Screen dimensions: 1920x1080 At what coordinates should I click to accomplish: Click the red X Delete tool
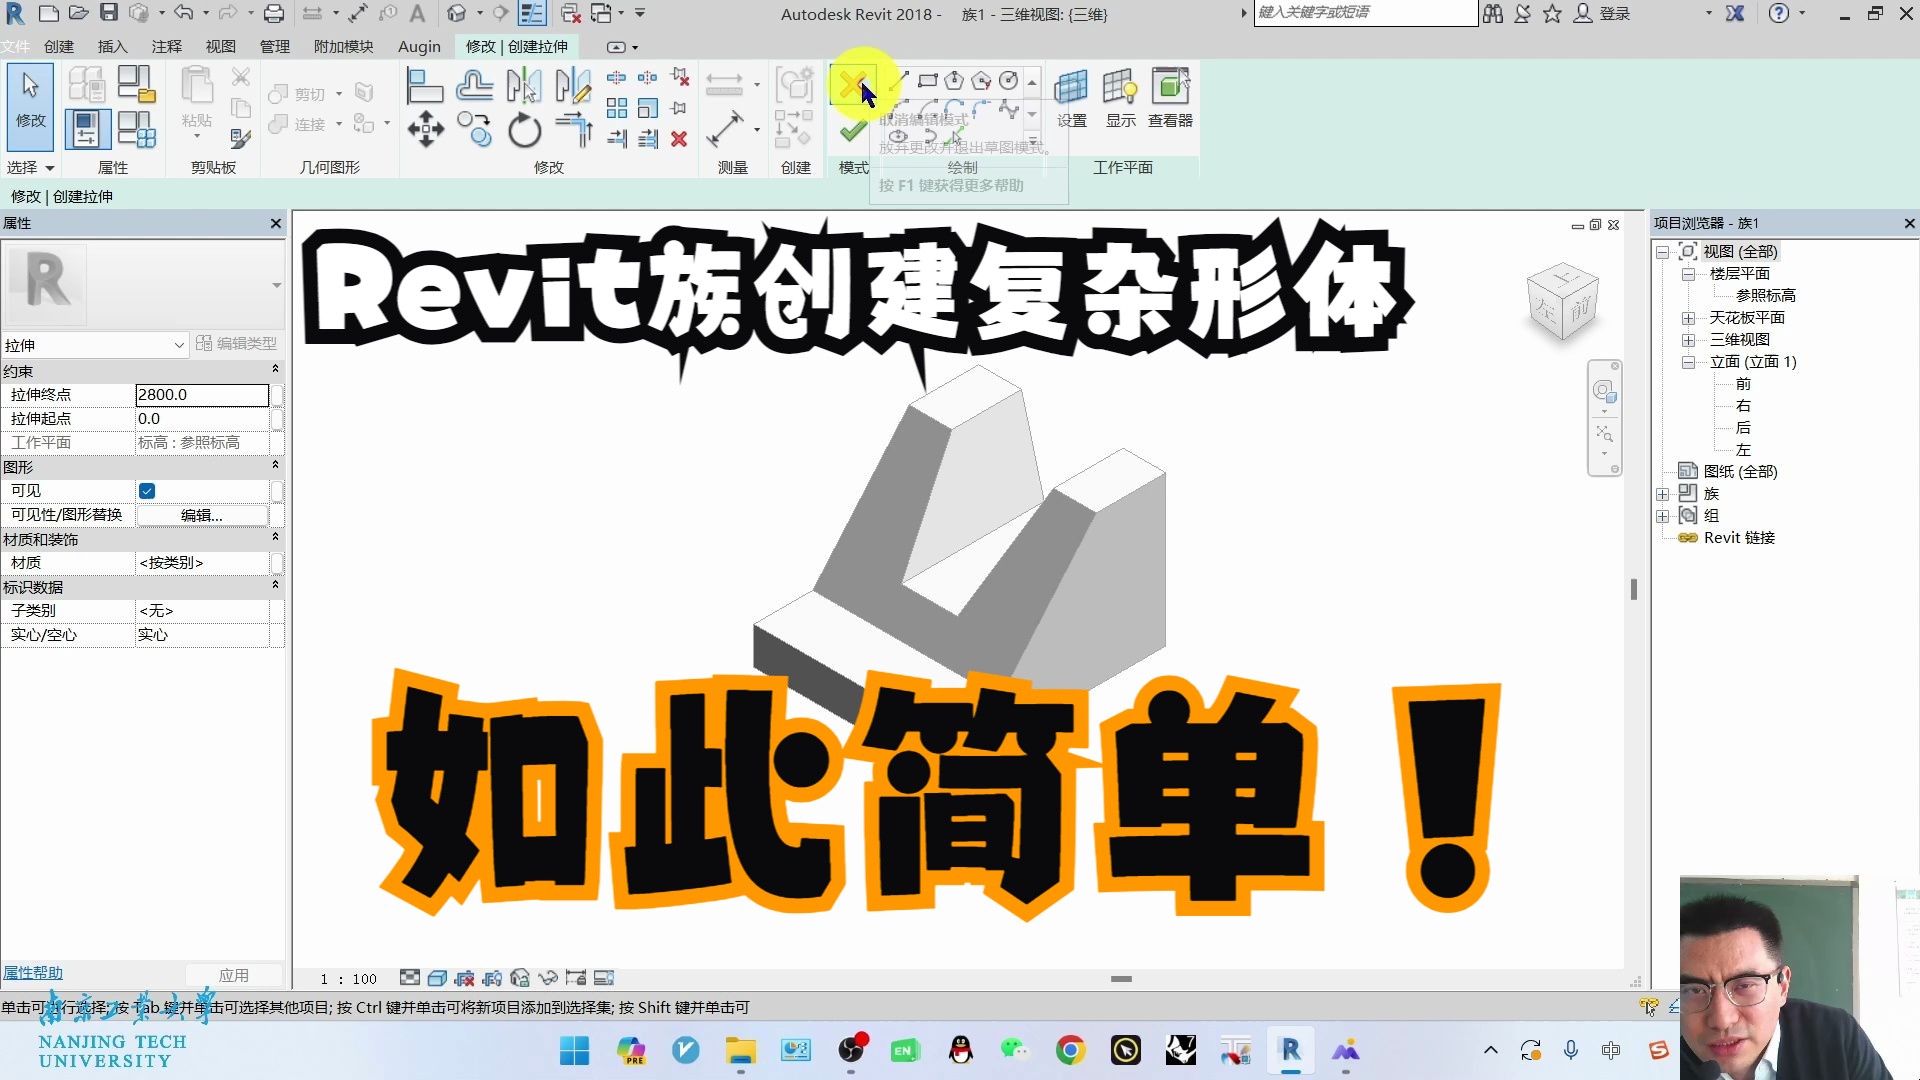pos(679,139)
